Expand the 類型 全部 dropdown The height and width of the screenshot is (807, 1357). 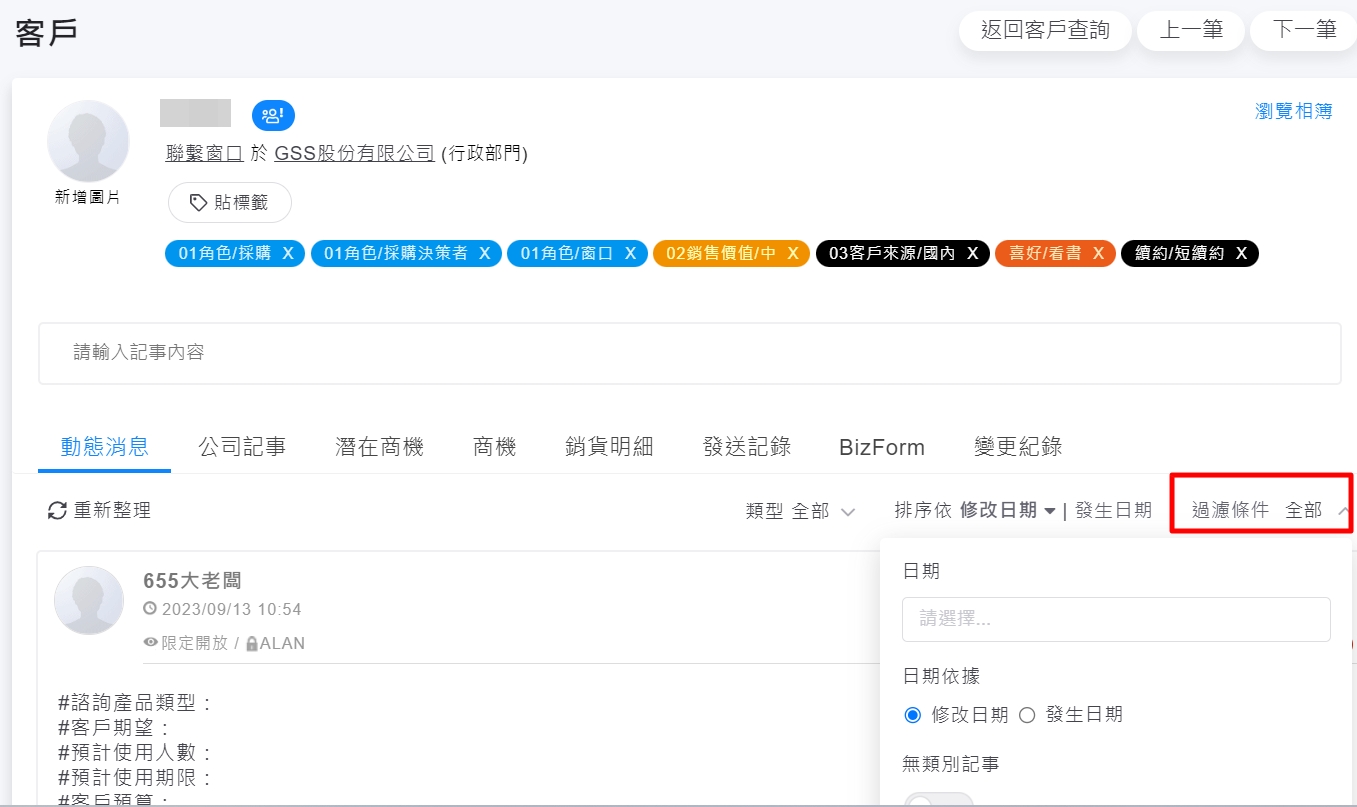coord(800,511)
